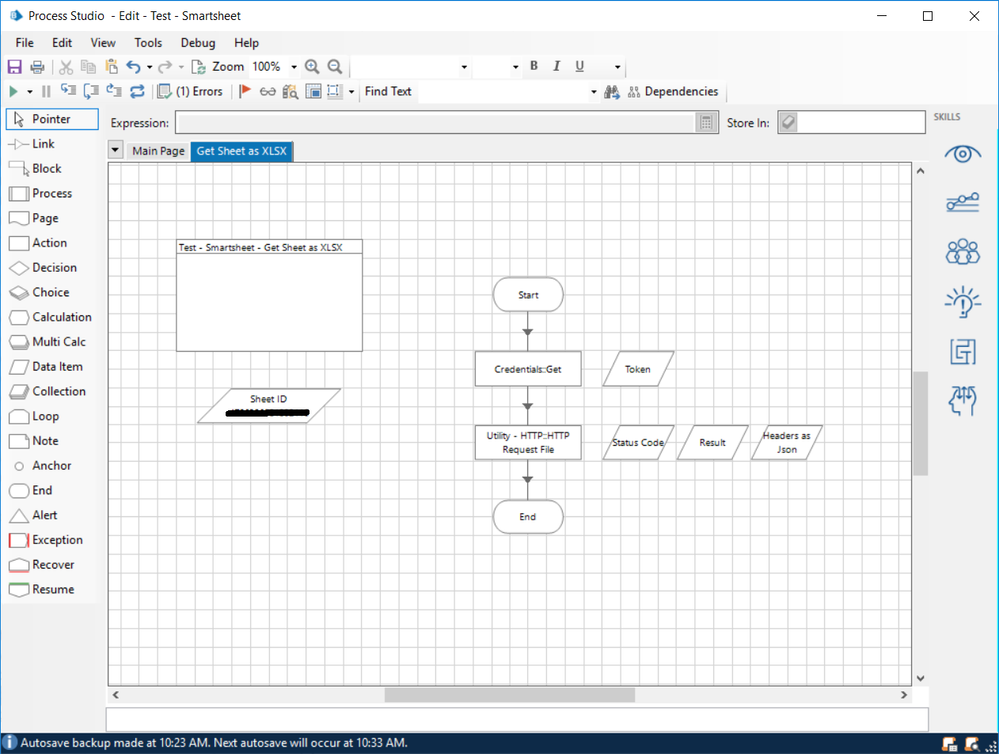Toggle Bold text formatting
The image size is (999, 754).
[534, 67]
